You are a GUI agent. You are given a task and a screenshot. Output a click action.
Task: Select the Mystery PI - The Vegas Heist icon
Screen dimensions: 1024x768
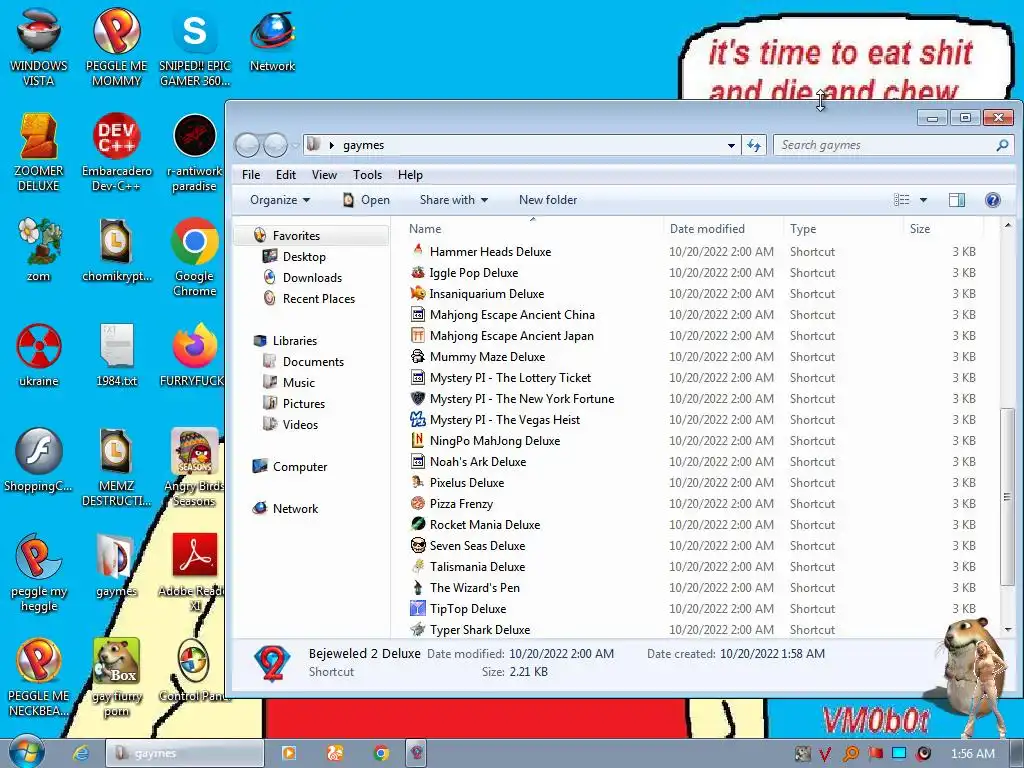click(418, 419)
